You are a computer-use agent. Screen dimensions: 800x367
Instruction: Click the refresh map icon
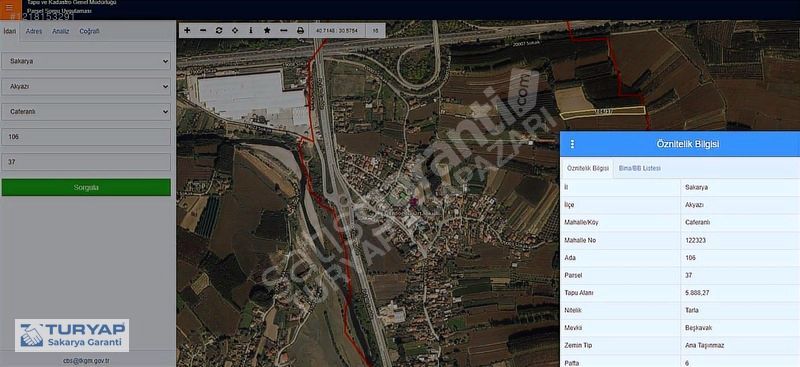[219, 31]
